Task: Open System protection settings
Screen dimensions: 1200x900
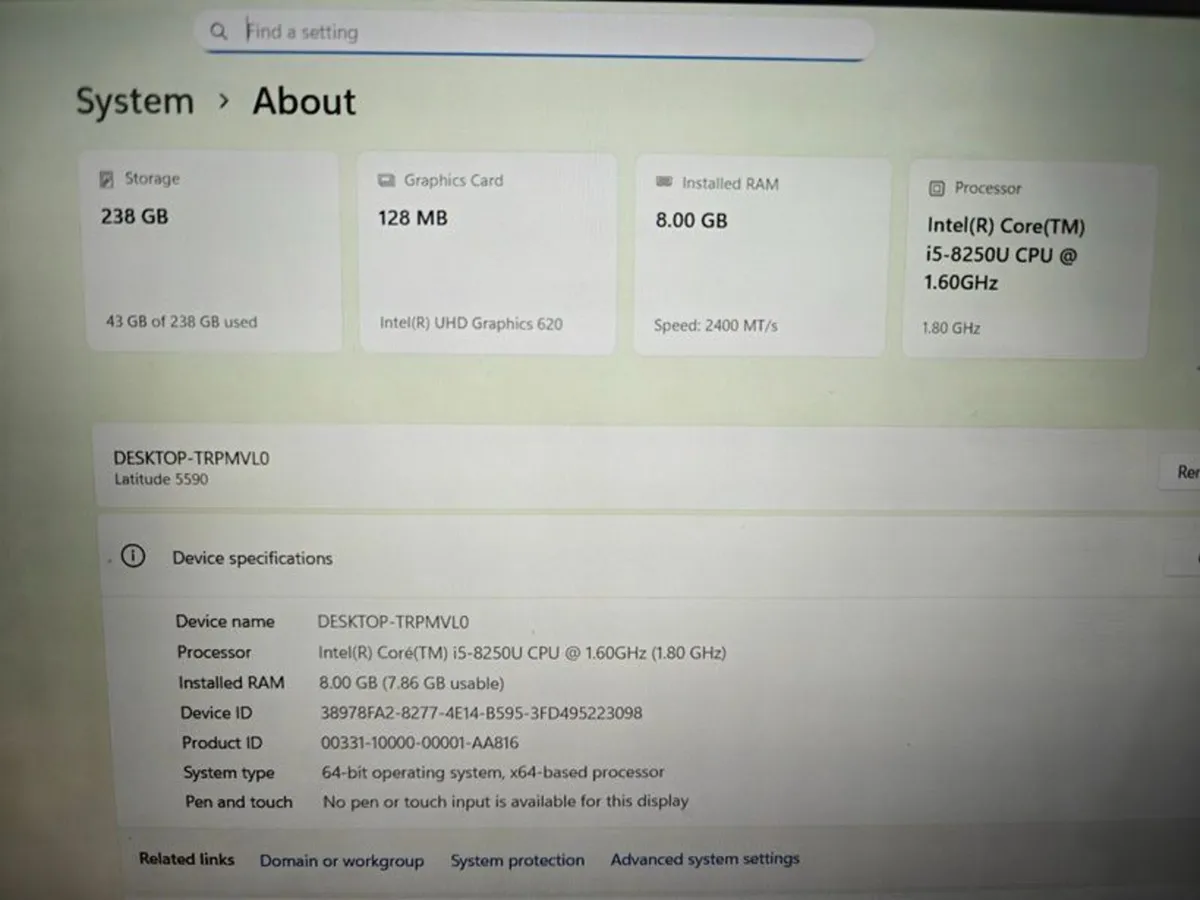Action: (x=517, y=860)
